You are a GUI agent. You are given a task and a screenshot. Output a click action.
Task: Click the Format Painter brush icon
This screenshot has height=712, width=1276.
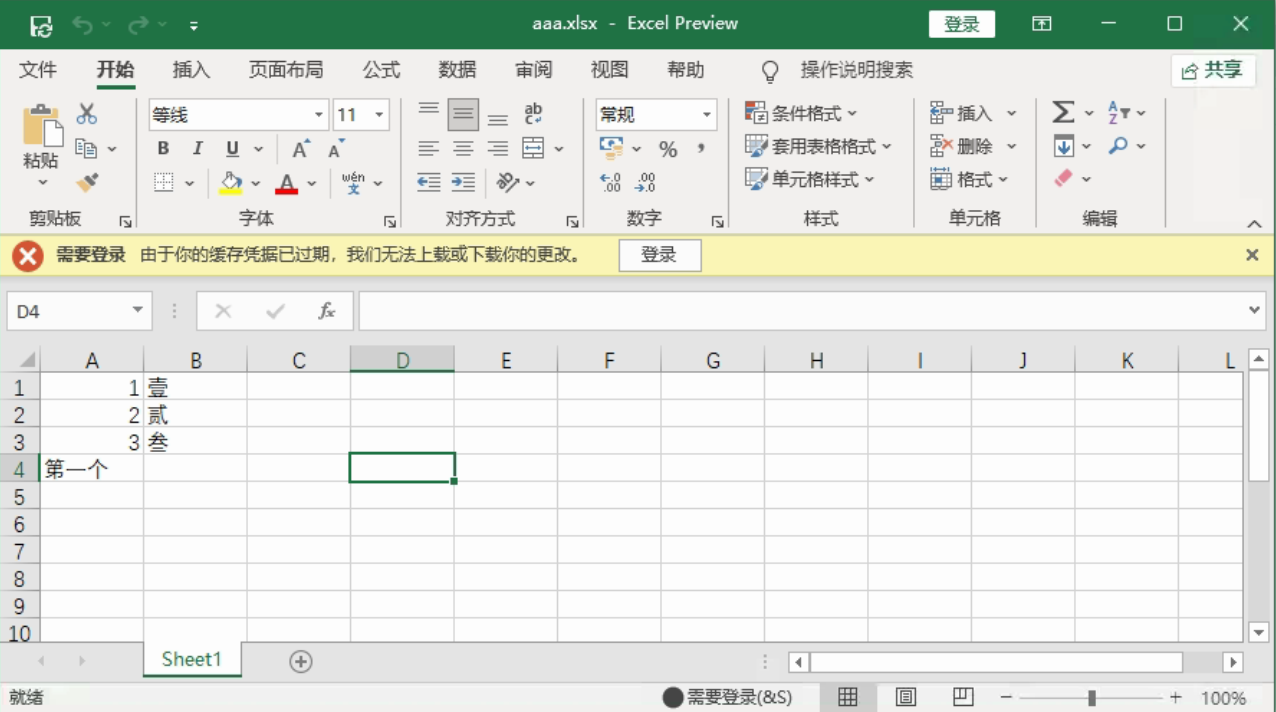88,182
